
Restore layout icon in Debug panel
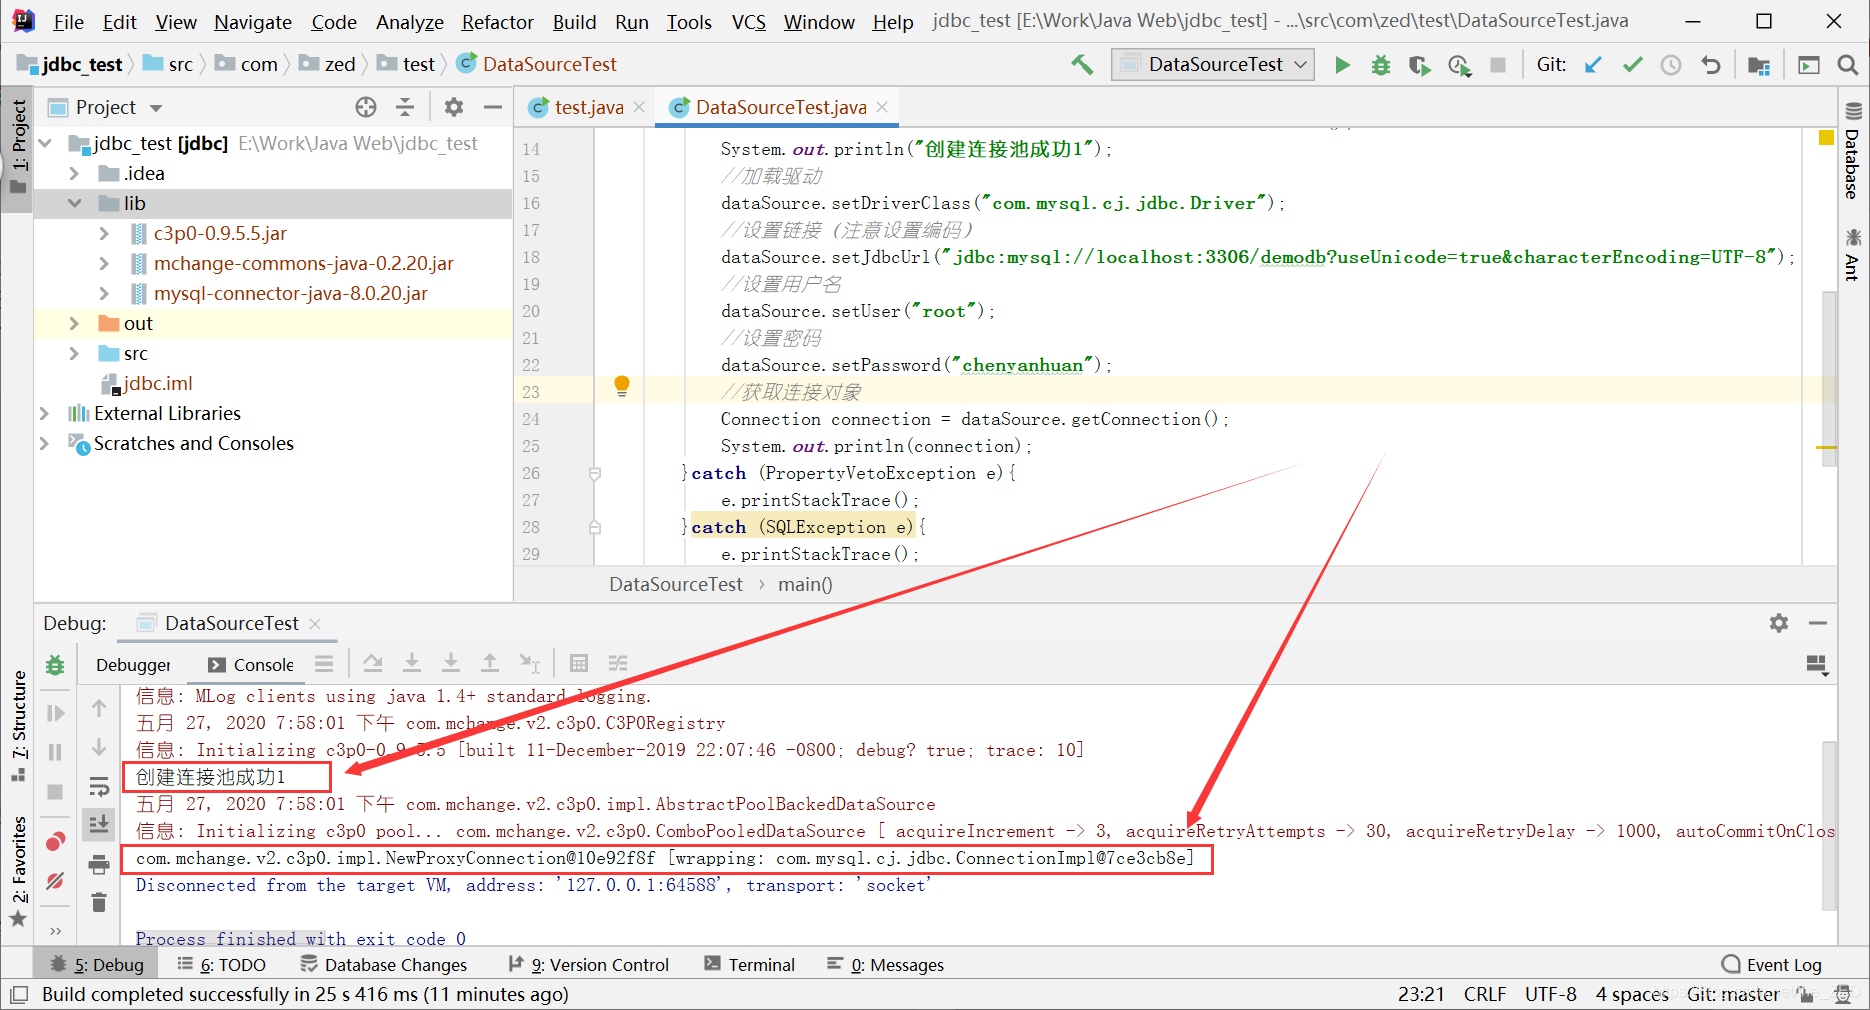[x=1817, y=665]
